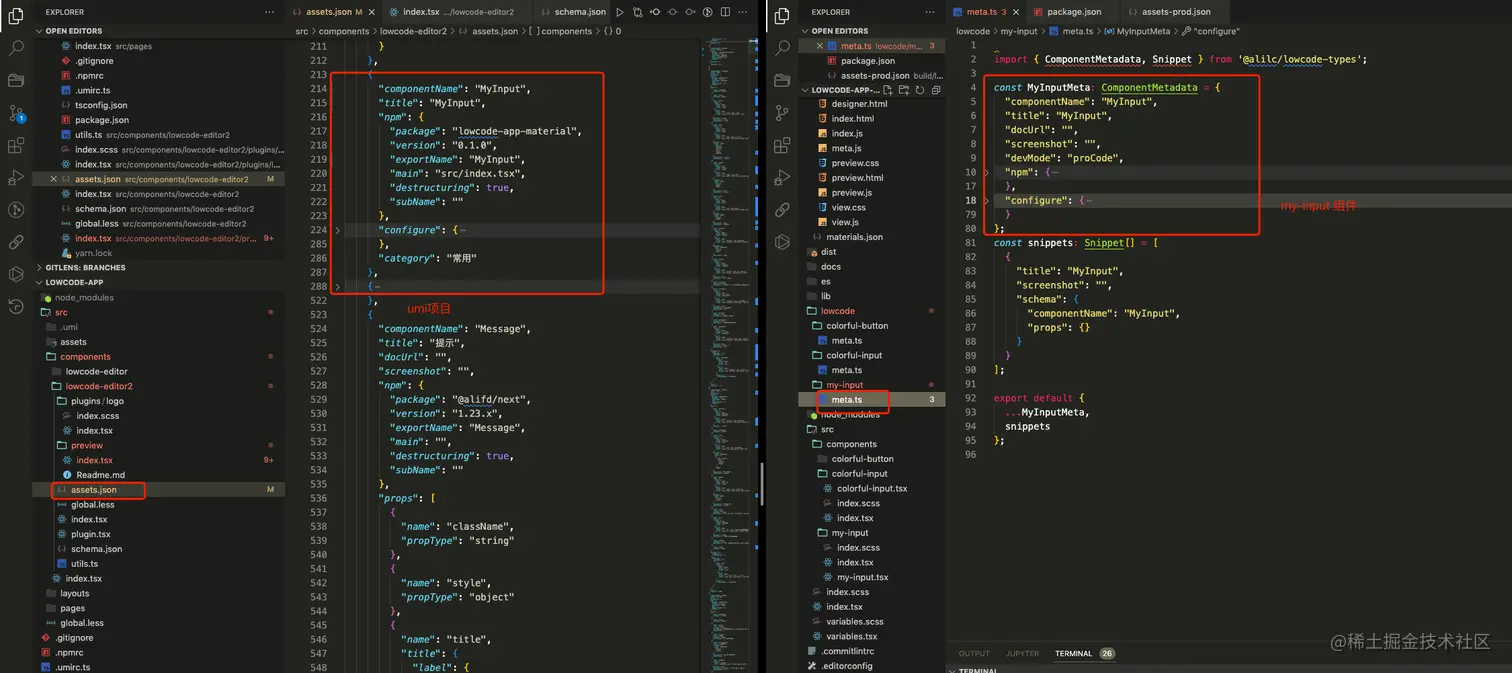The width and height of the screenshot is (1512, 673).
Task: Open Source Control with badge in left window
Action: click(15, 113)
